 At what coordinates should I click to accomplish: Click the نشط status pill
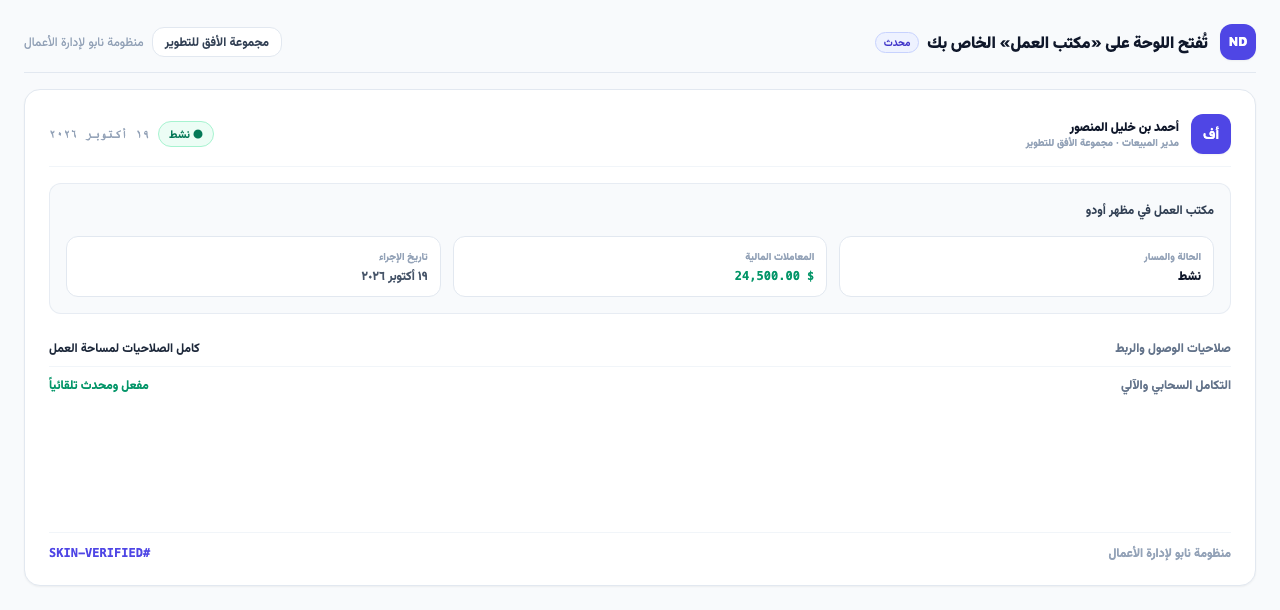pyautogui.click(x=186, y=134)
